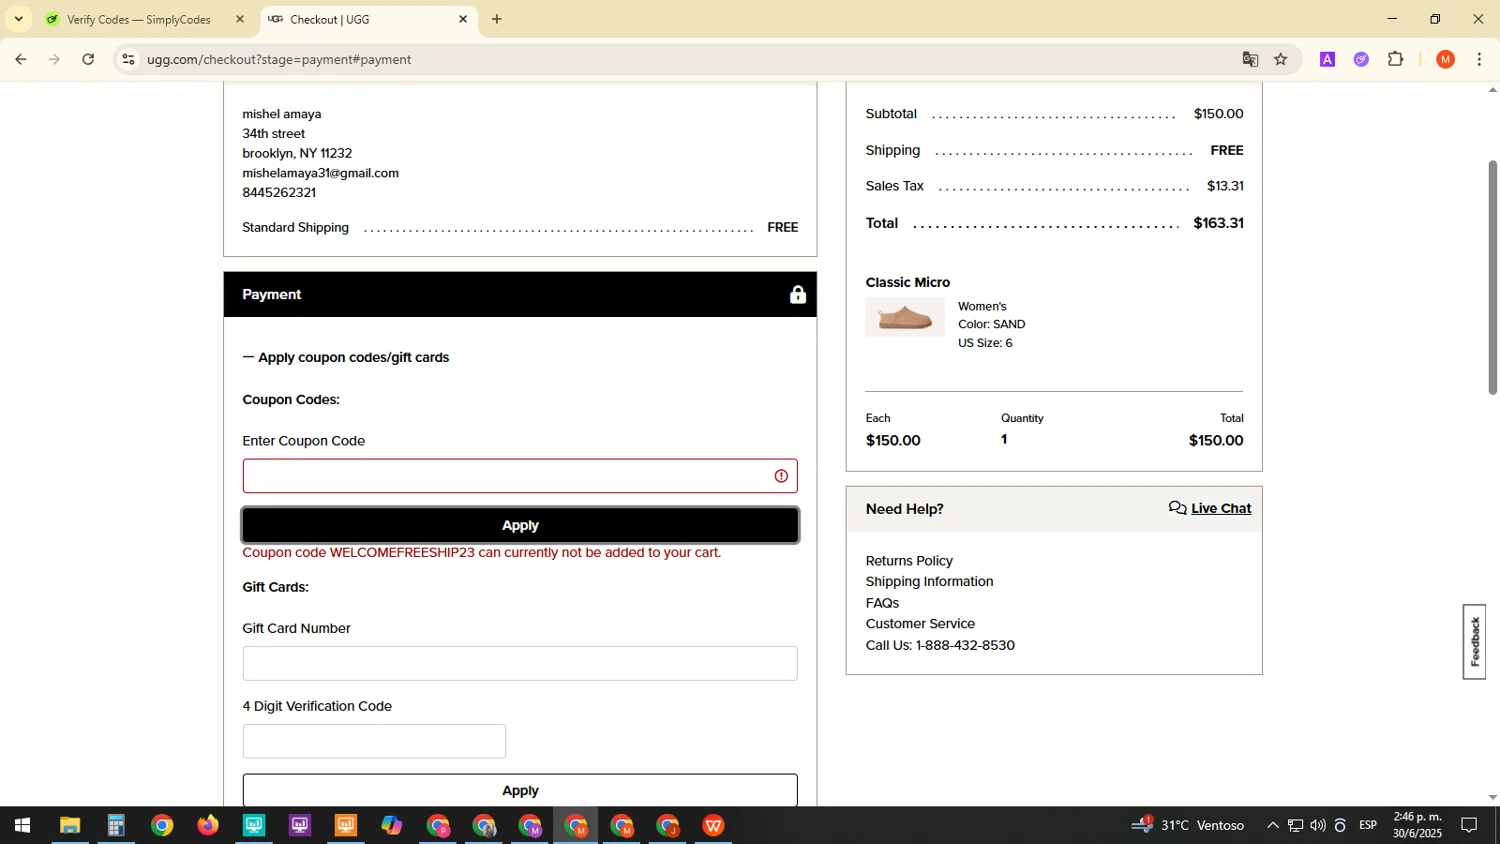This screenshot has height=844, width=1500.
Task: Open the tab search dropdown
Action: tap(18, 19)
